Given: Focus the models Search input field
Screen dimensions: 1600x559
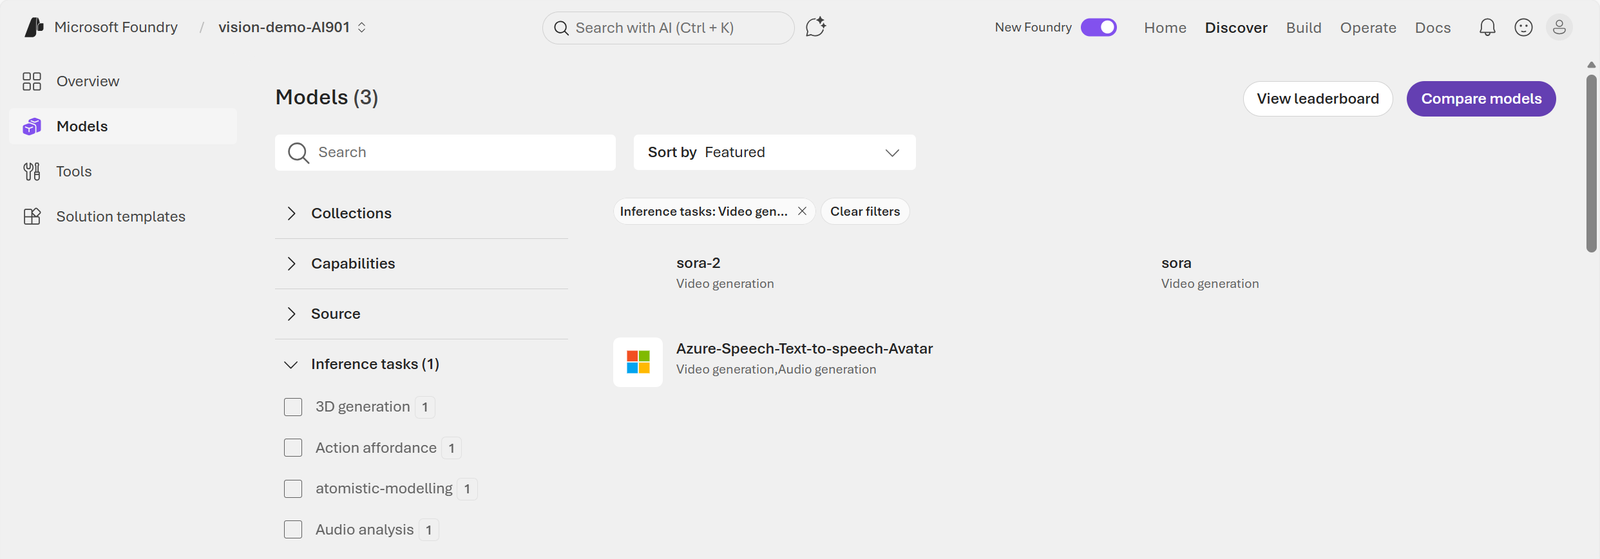Looking at the screenshot, I should [x=445, y=152].
